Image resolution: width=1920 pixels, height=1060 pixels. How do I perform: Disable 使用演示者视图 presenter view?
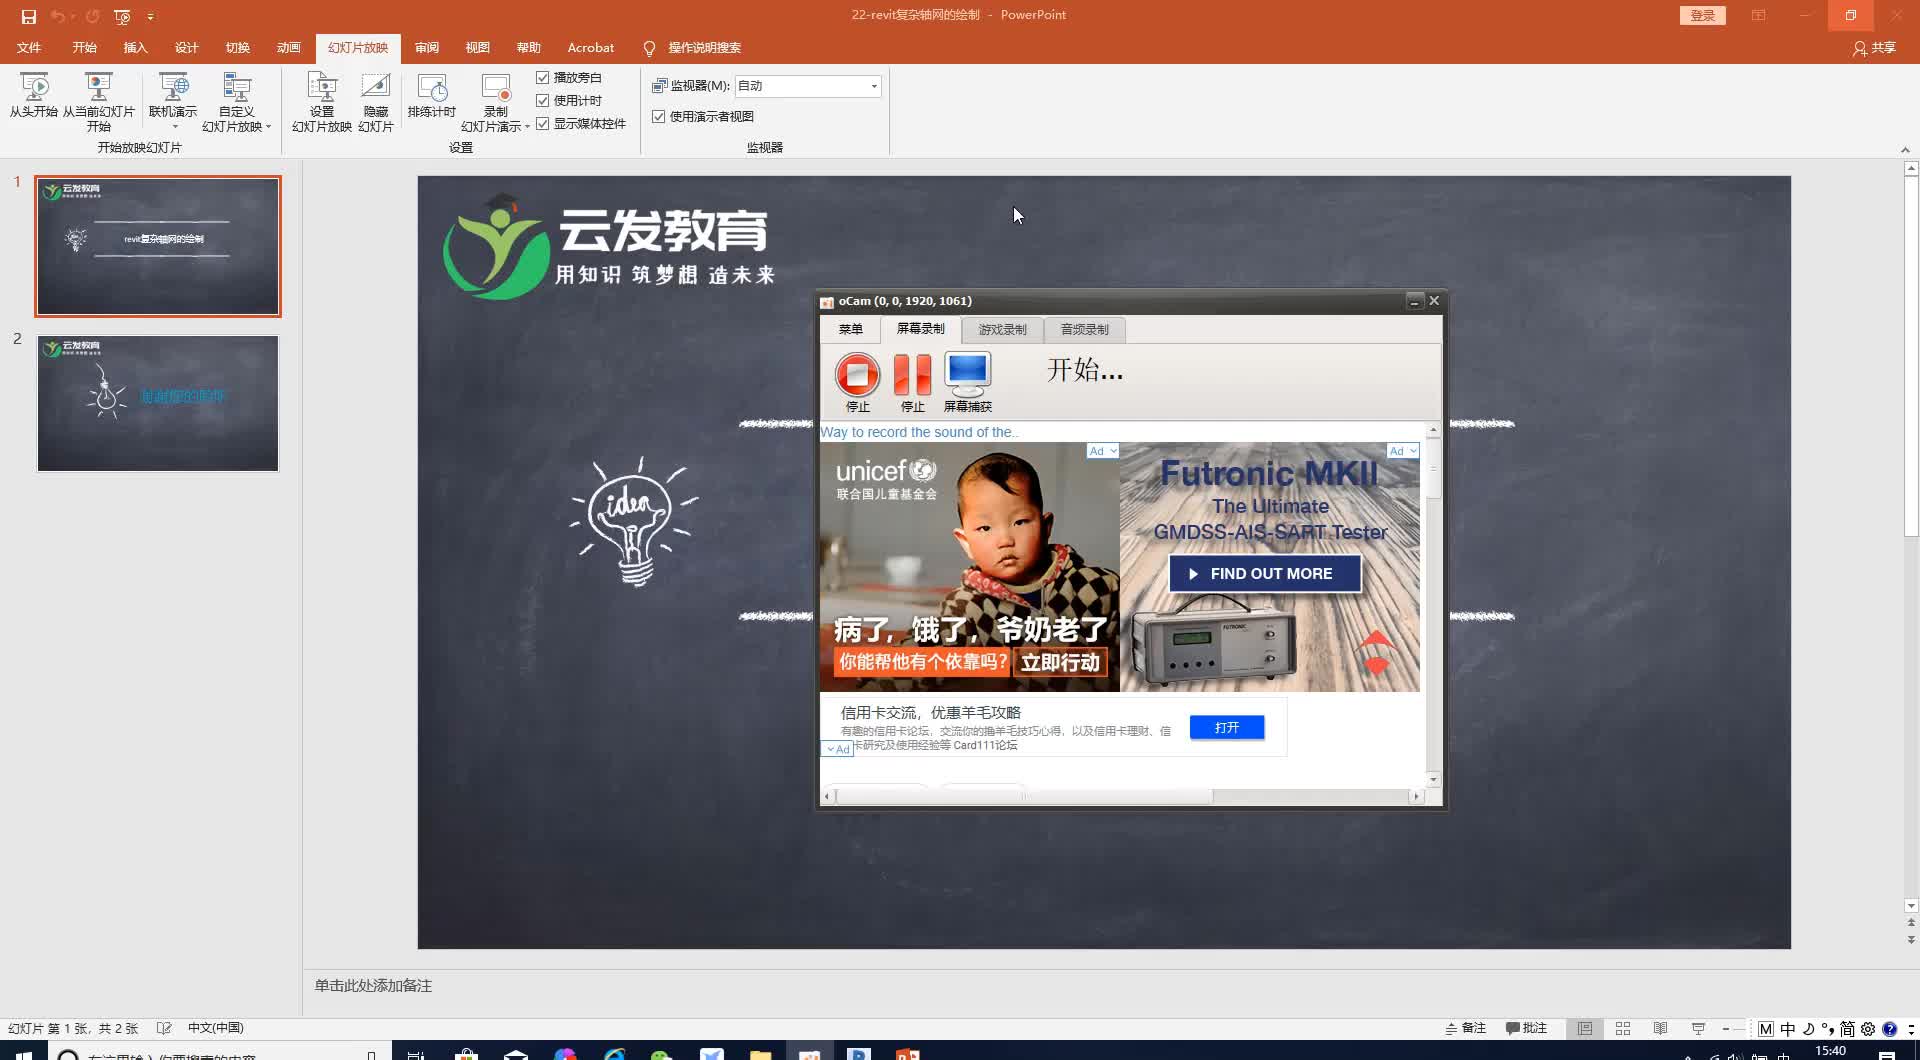point(658,116)
